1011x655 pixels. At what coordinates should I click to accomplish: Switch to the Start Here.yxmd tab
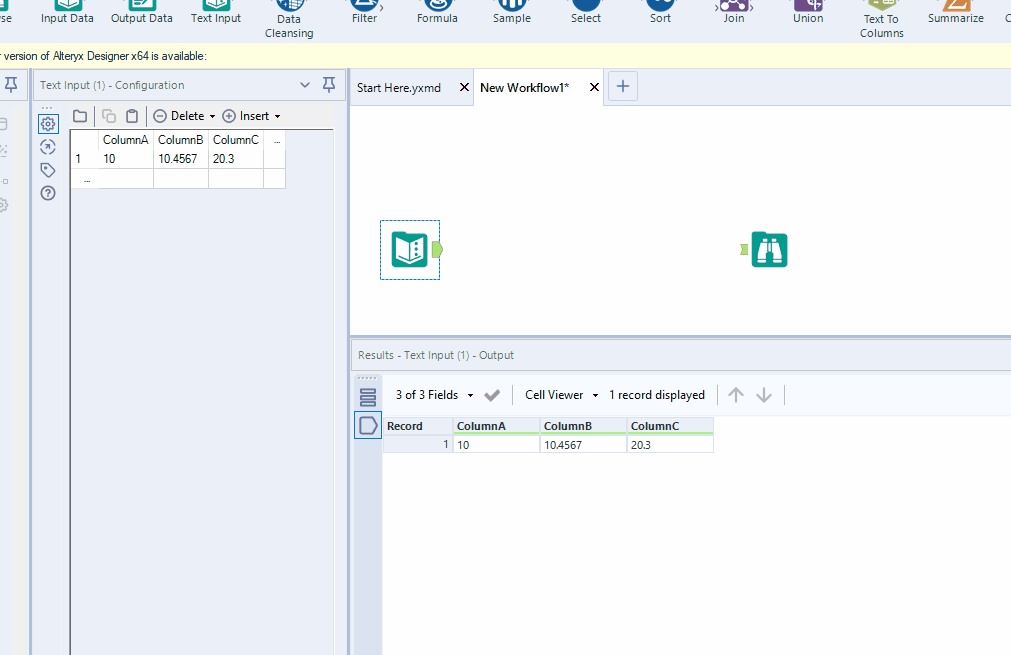point(398,87)
